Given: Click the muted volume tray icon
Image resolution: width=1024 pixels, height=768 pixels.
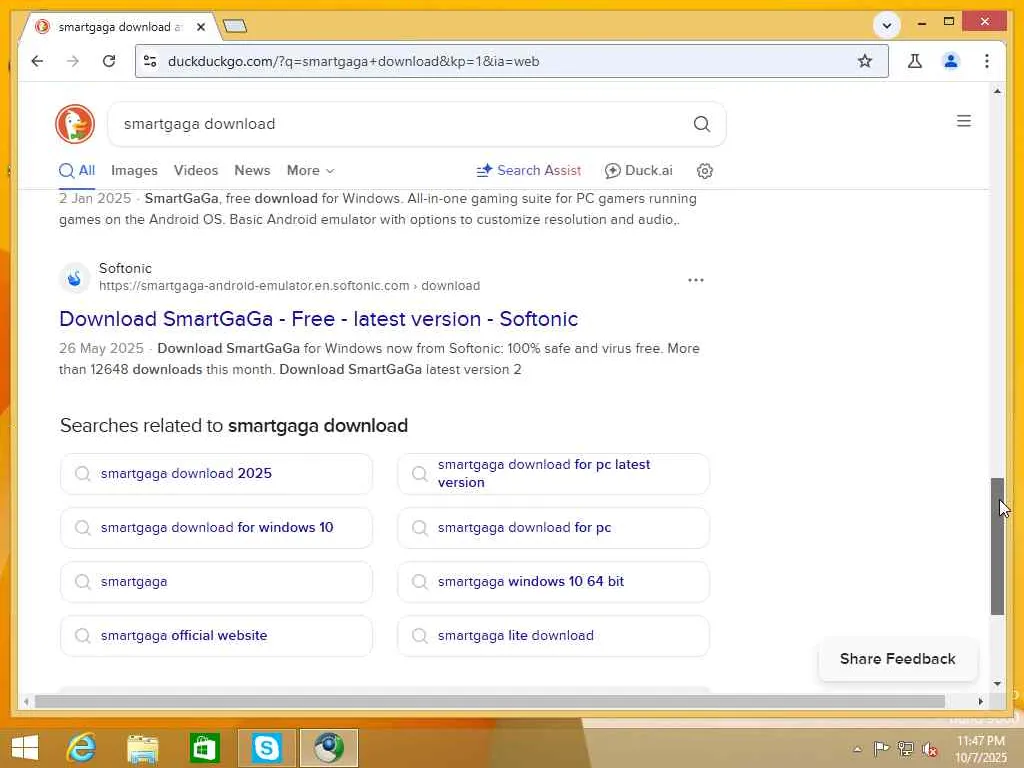Looking at the screenshot, I should click(929, 748).
